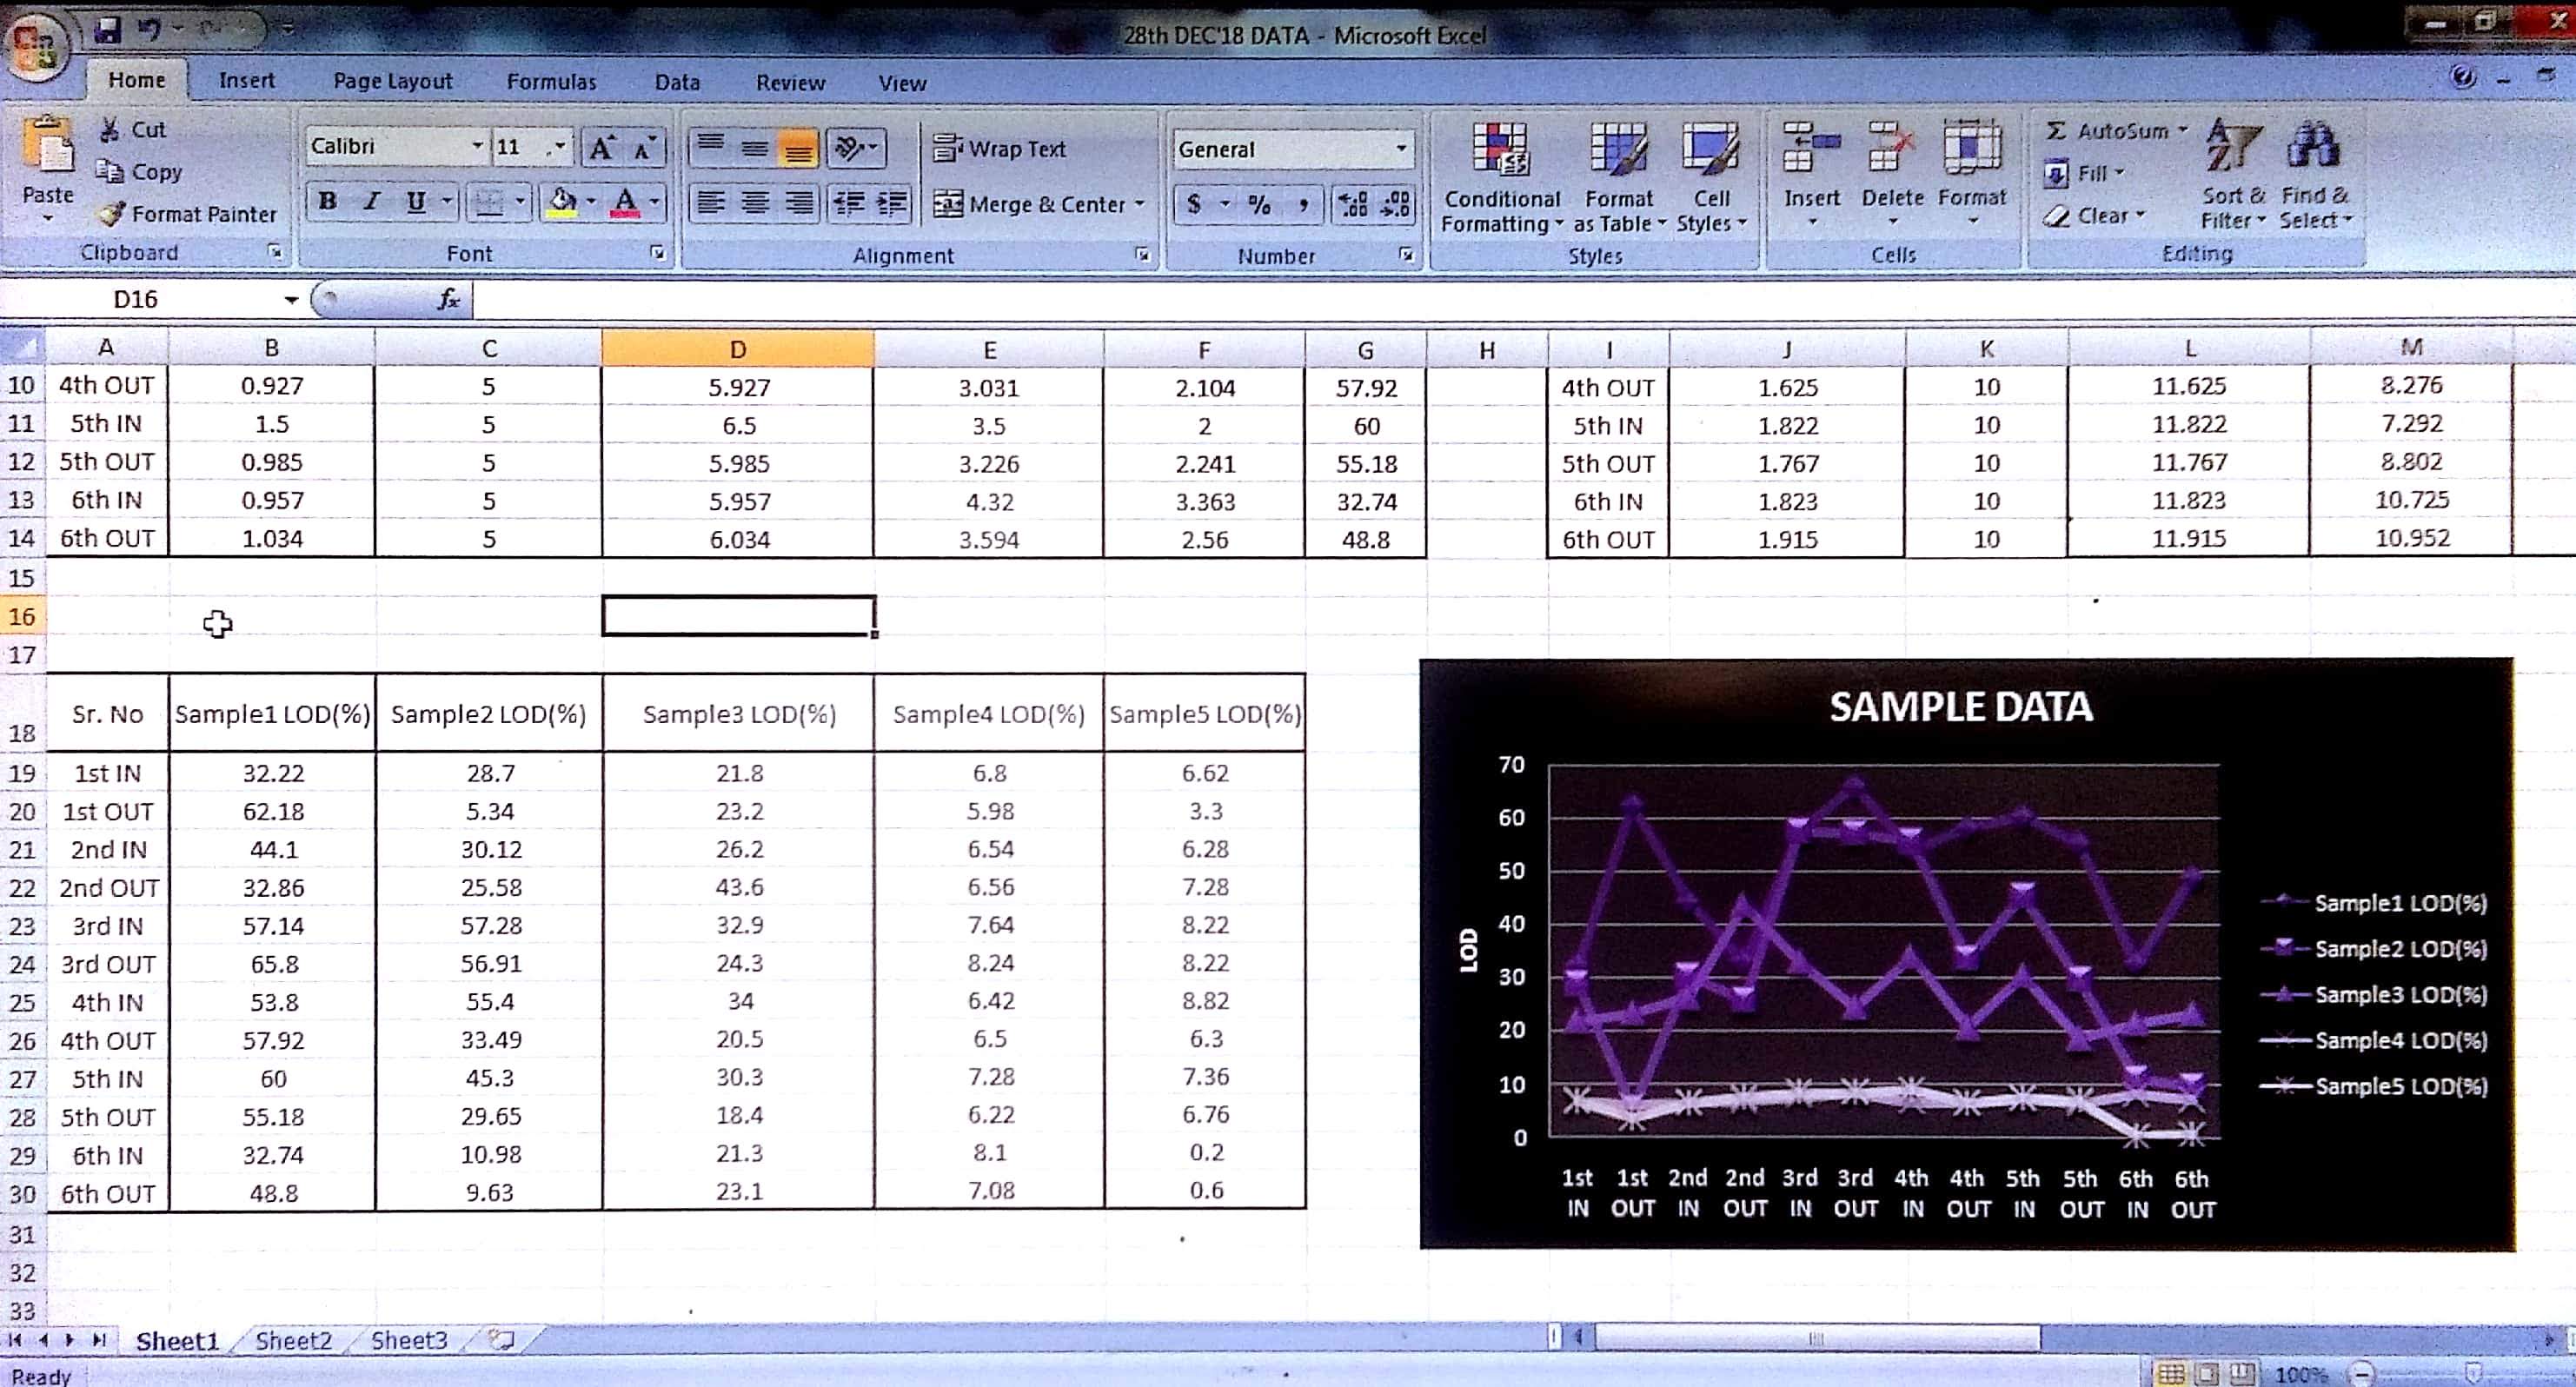This screenshot has width=2576, height=1387.
Task: Click the Insert Function fx icon
Action: 449,298
